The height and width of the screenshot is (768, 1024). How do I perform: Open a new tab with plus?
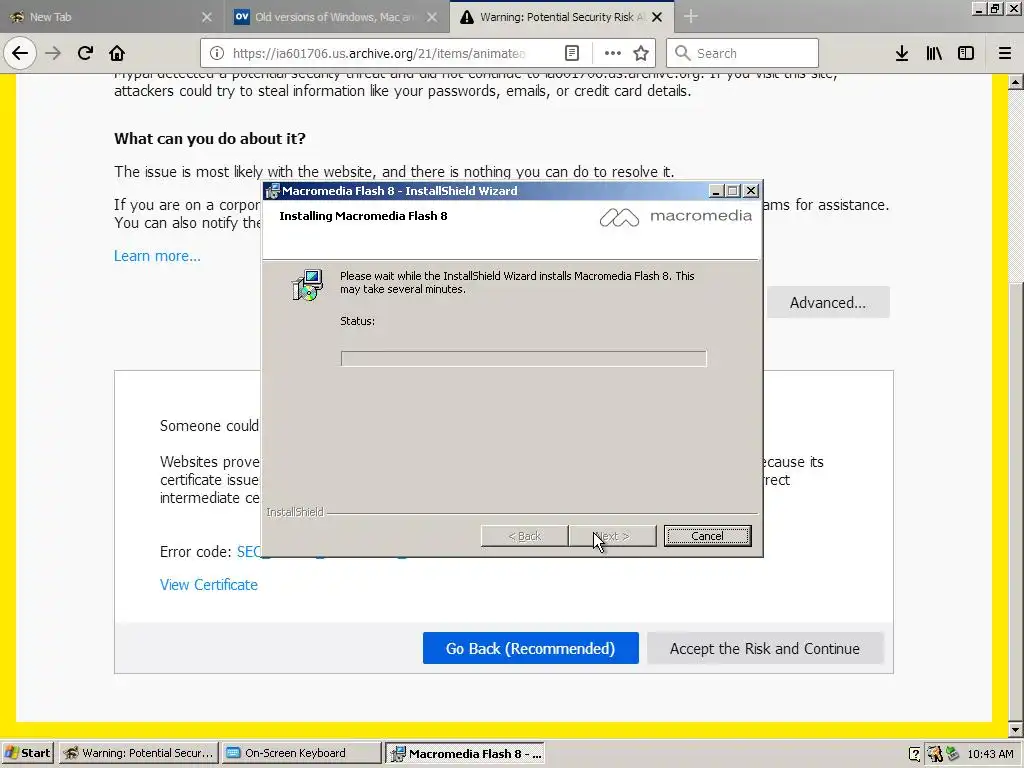(690, 17)
